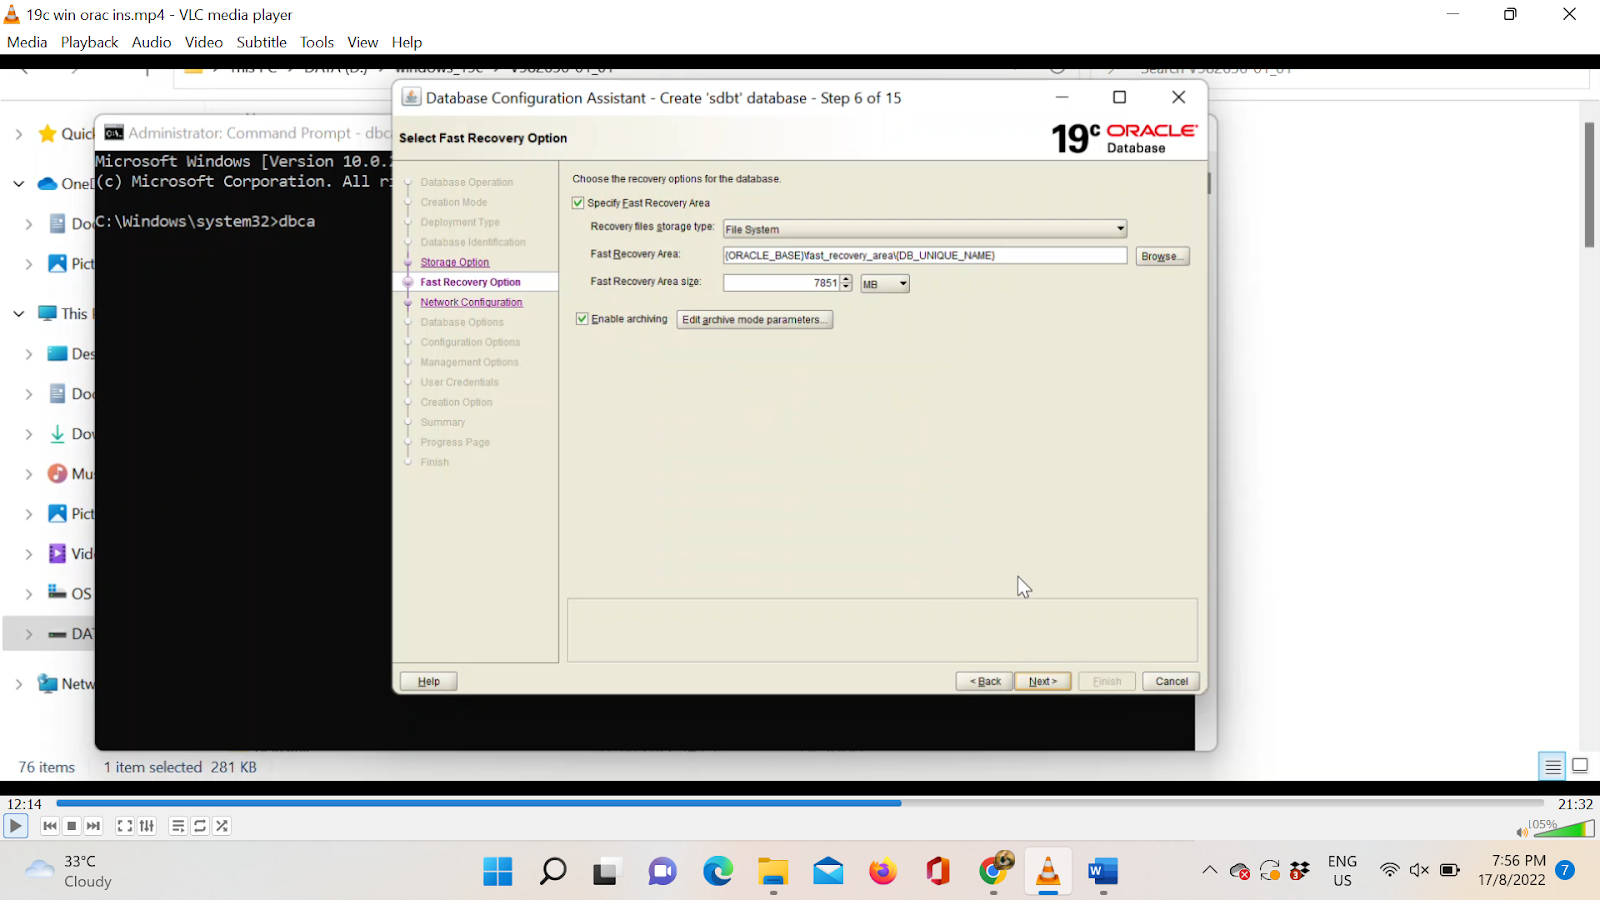Viewport: 1600px width, 900px height.
Task: Click Back in the DBCA wizard
Action: (x=984, y=681)
